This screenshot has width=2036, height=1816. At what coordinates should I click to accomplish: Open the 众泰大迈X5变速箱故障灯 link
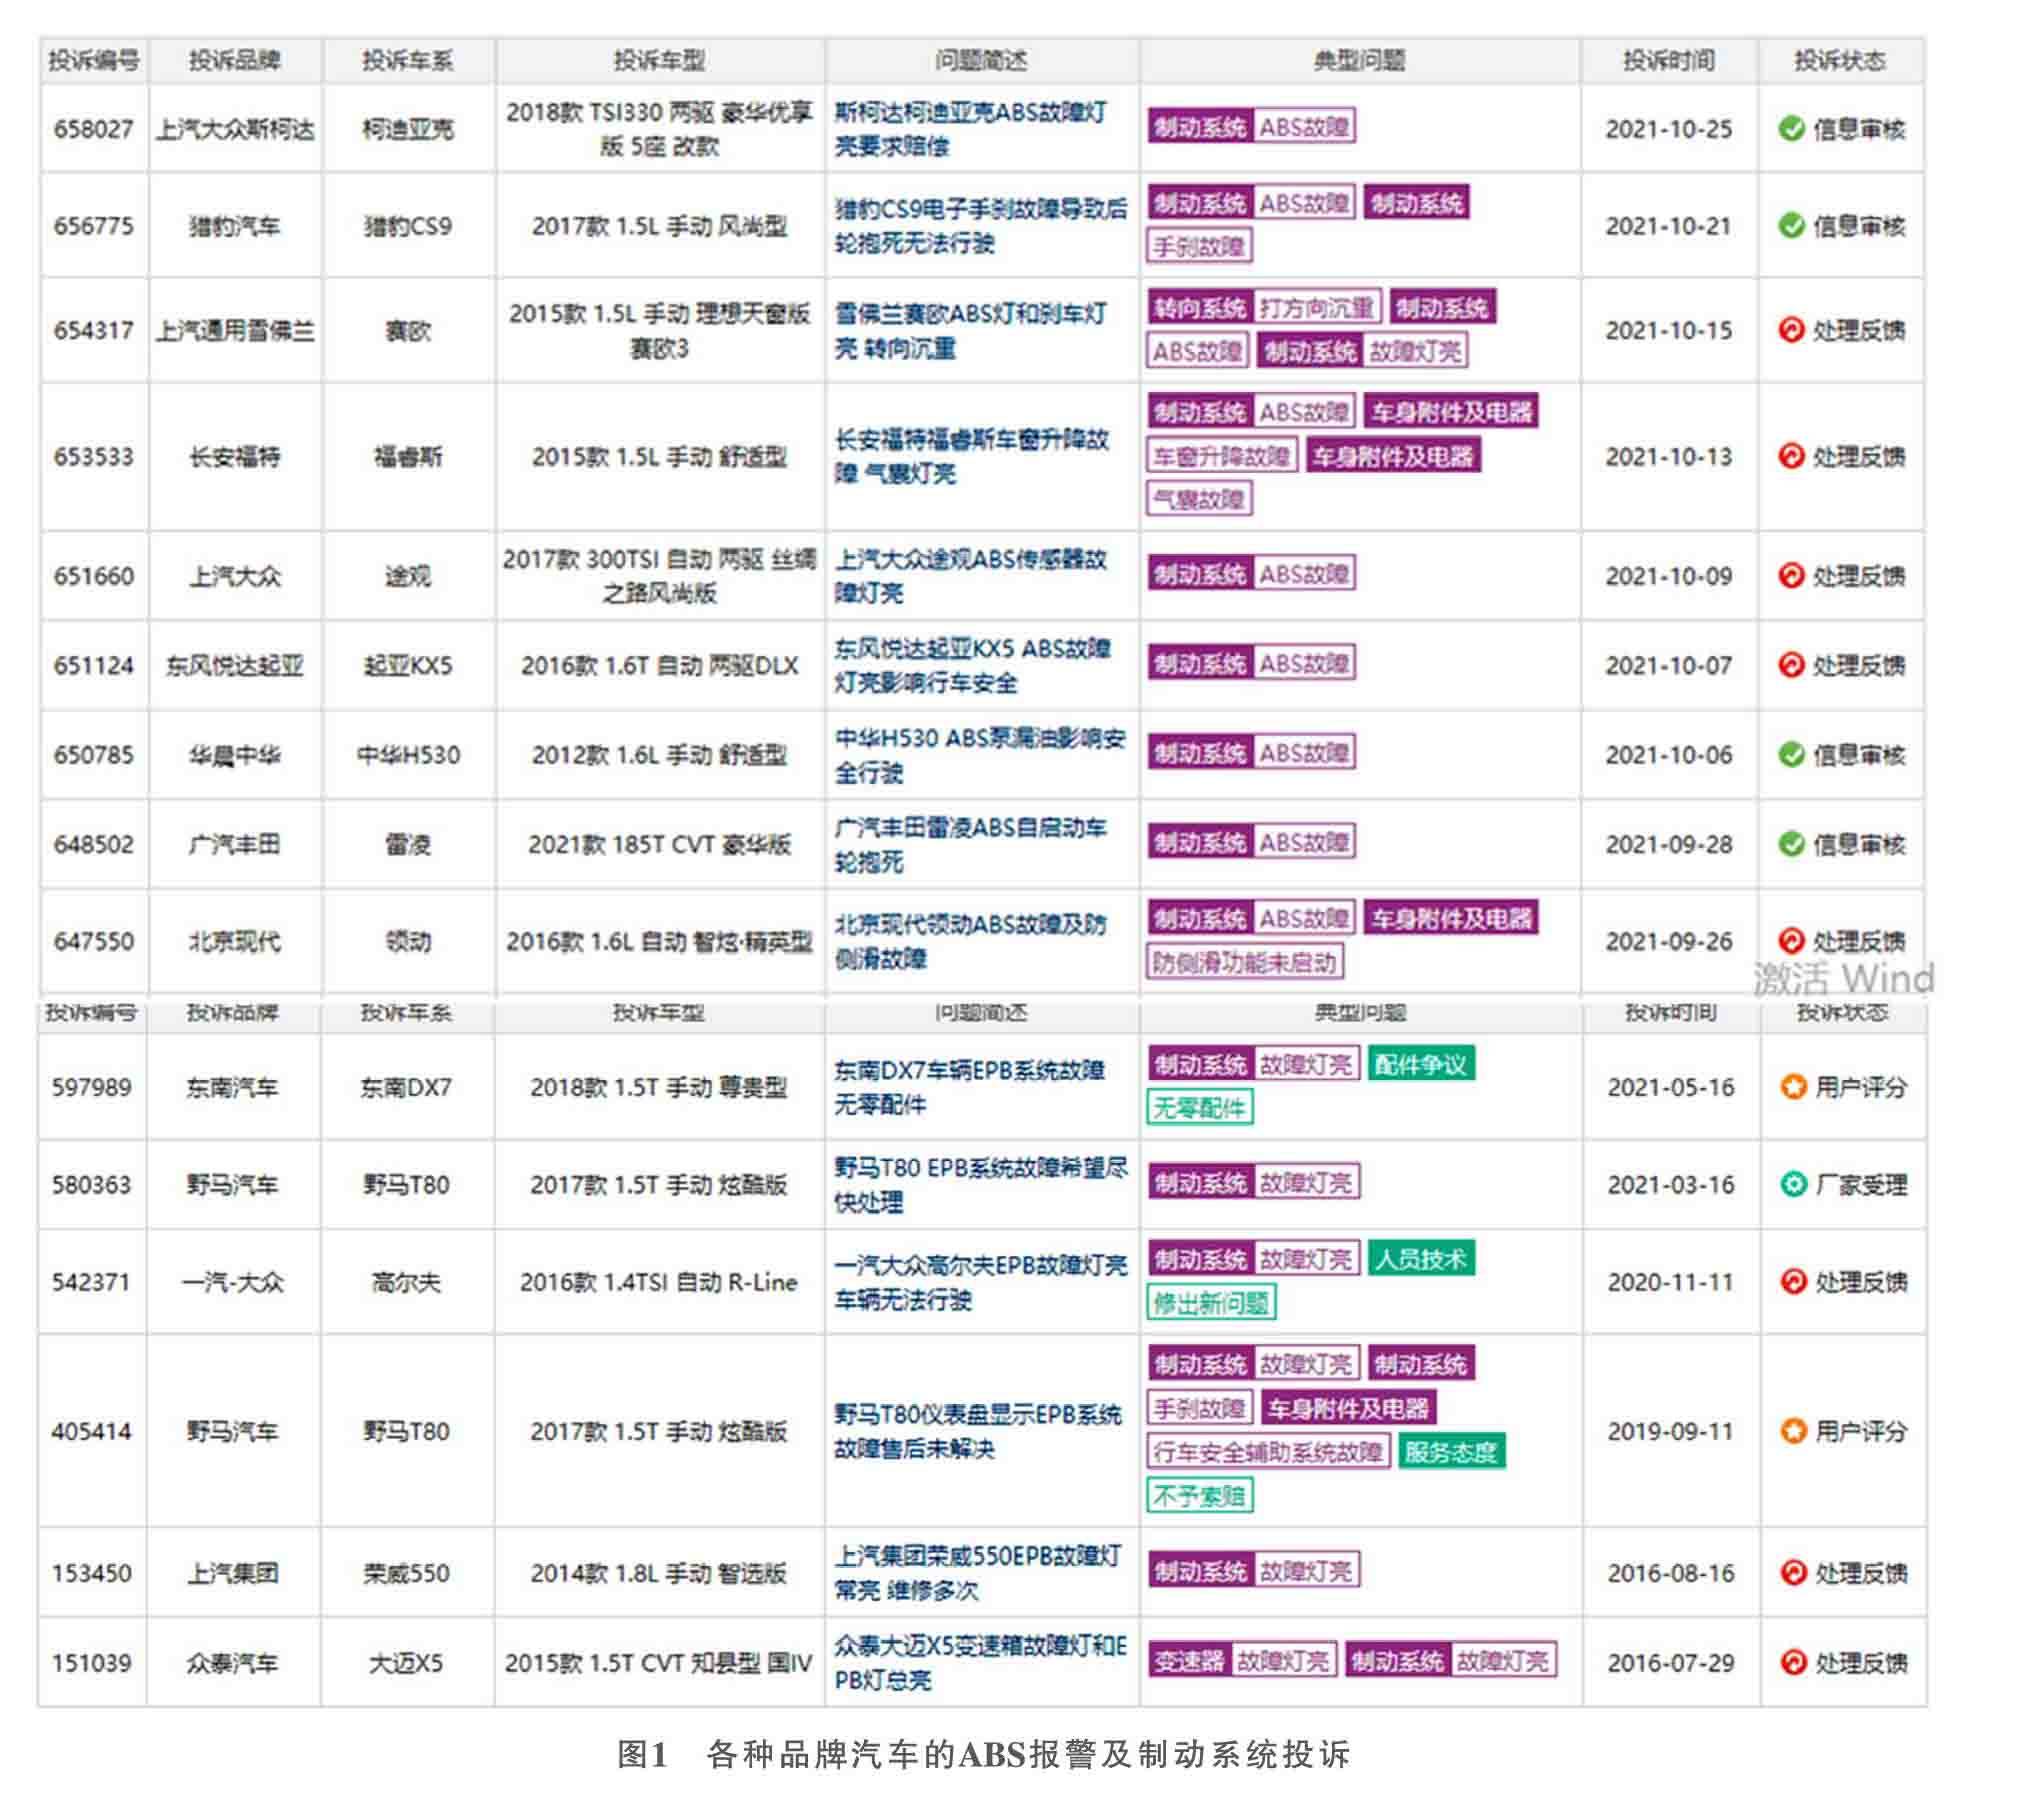[x=981, y=1663]
